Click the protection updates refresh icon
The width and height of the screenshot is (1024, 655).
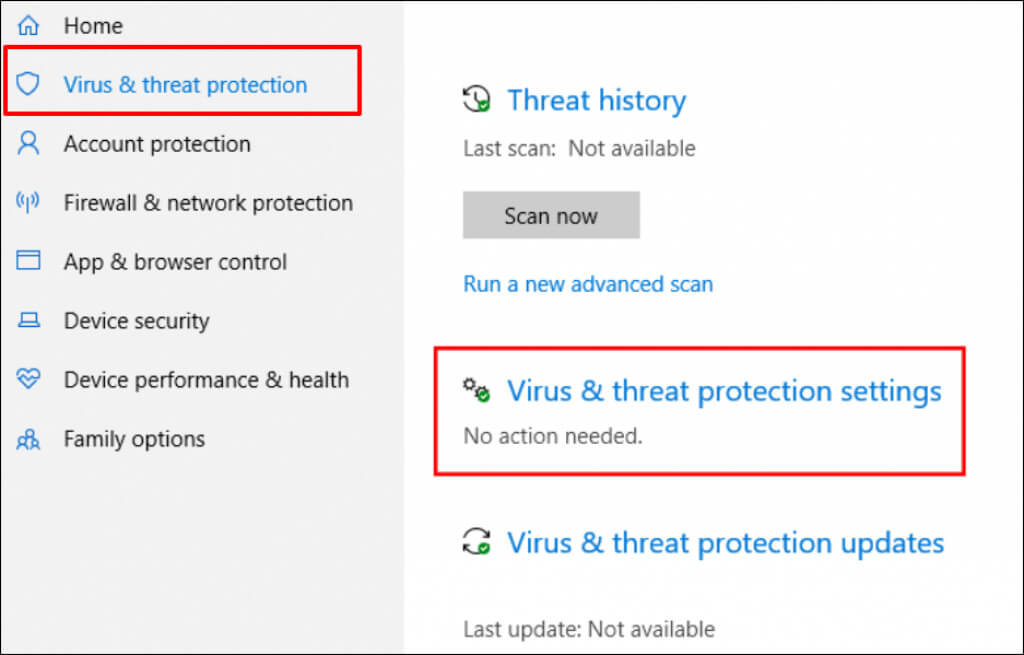pos(476,543)
